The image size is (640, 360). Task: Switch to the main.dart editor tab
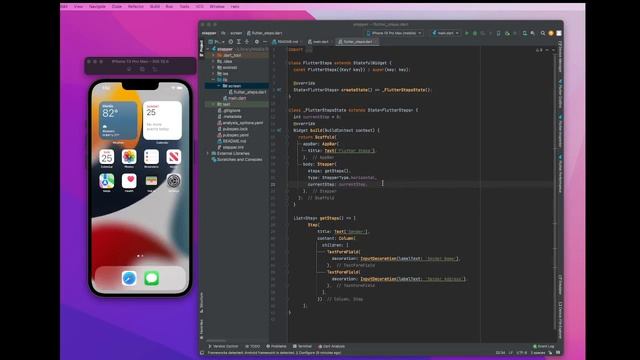(x=319, y=42)
